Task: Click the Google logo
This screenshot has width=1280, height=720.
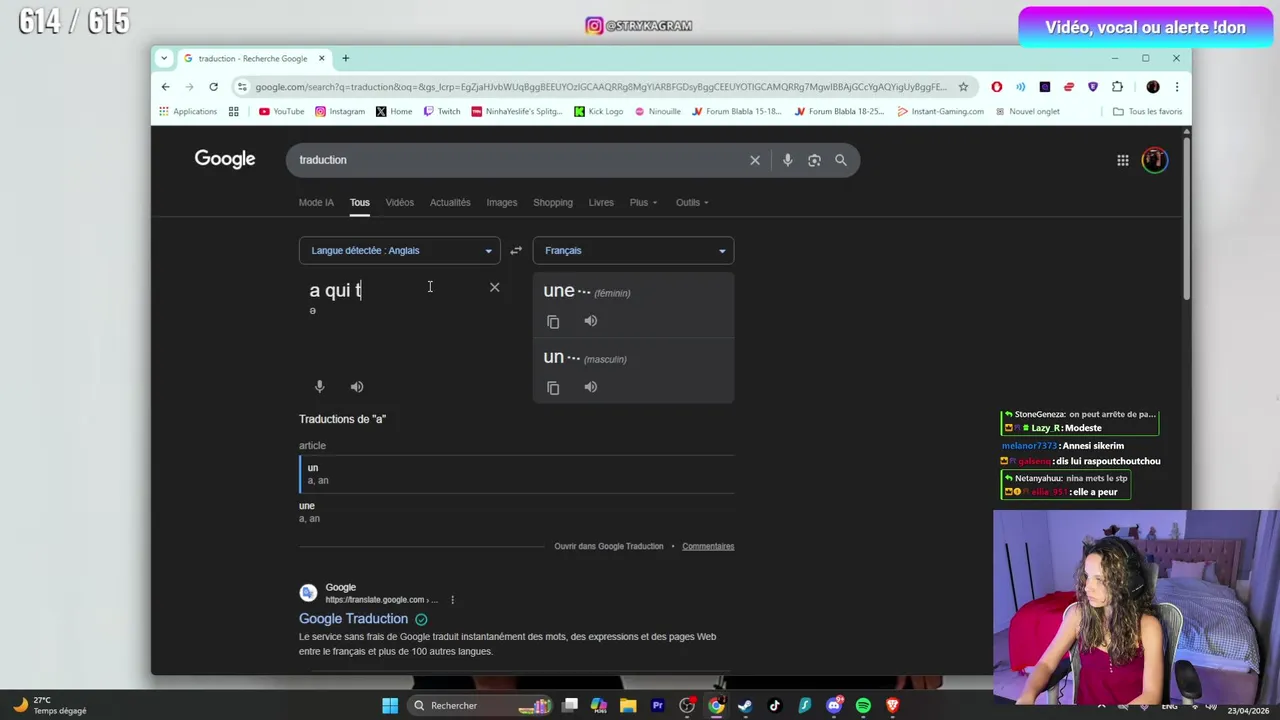Action: pos(225,160)
